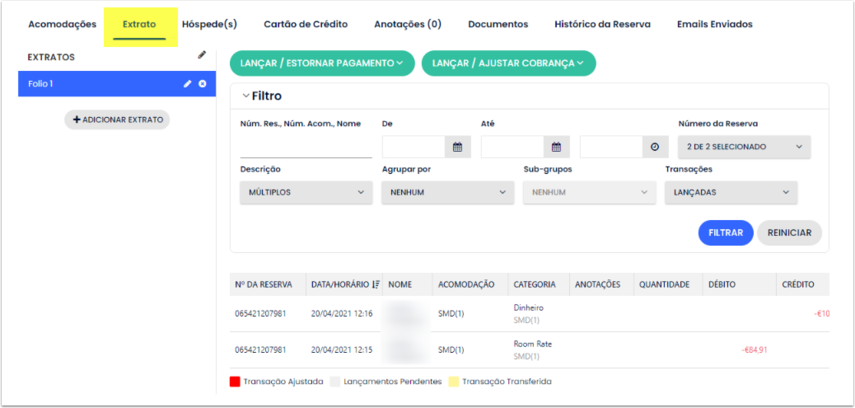Expand the Número da Reserva dropdown
855x408 pixels.
[x=743, y=147]
